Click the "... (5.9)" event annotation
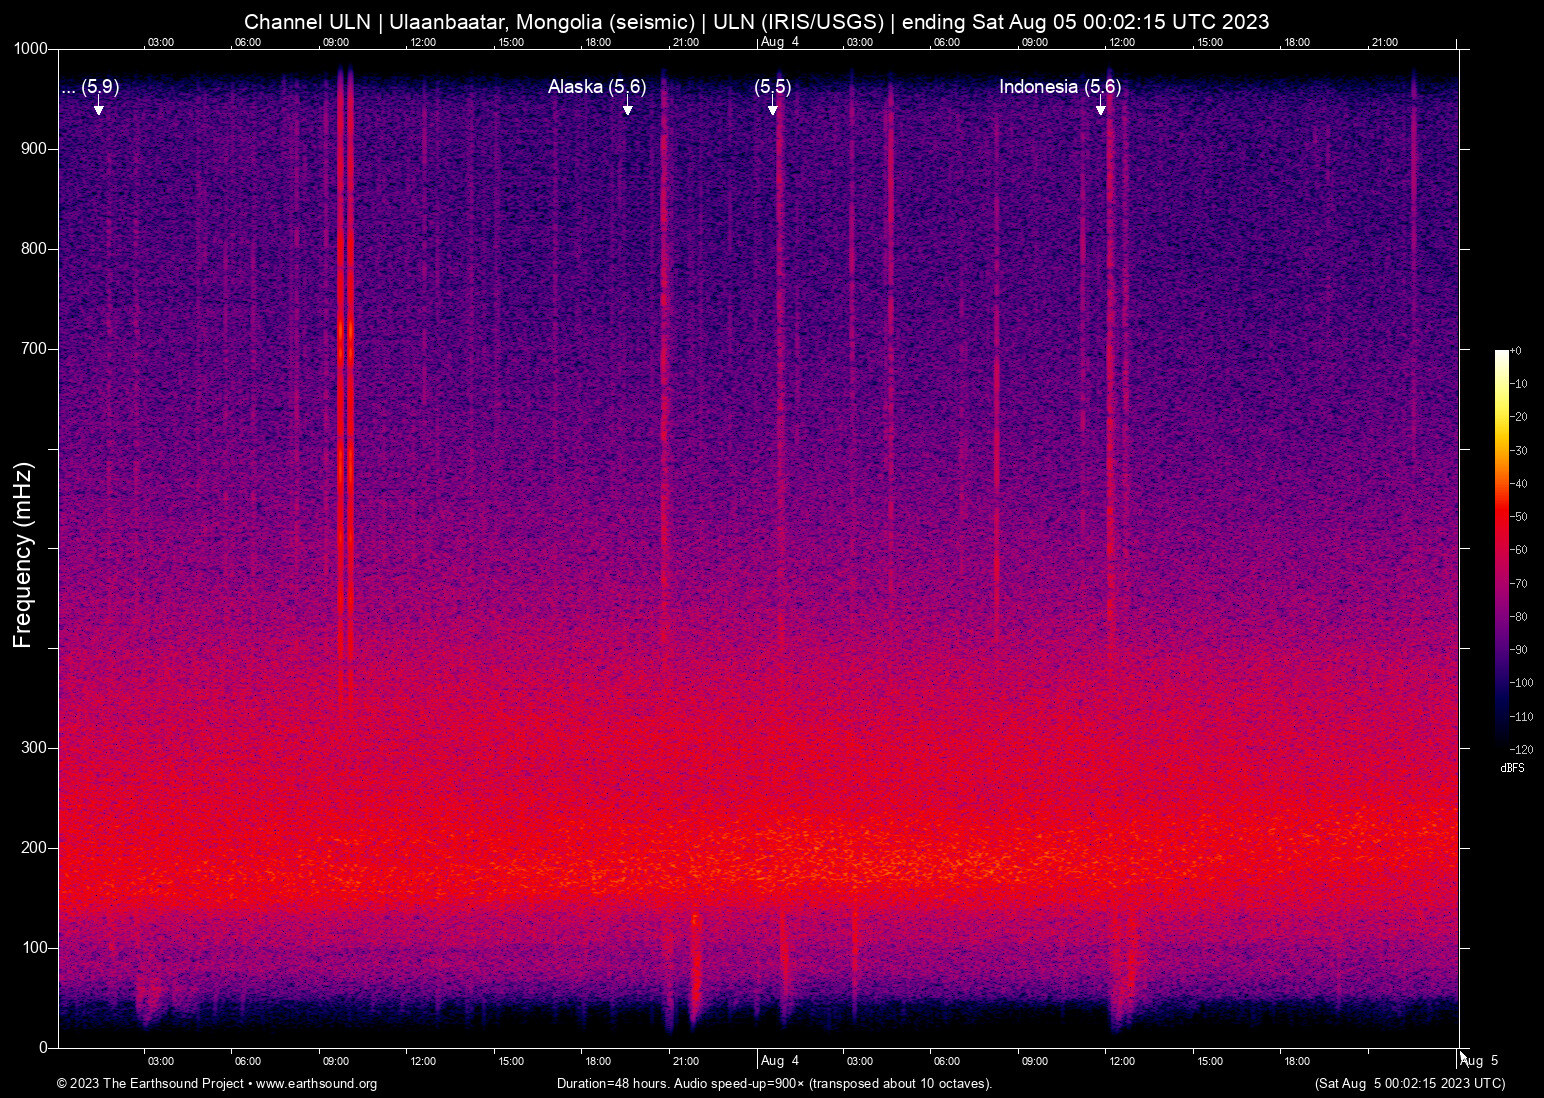The image size is (1544, 1098). click(x=90, y=87)
